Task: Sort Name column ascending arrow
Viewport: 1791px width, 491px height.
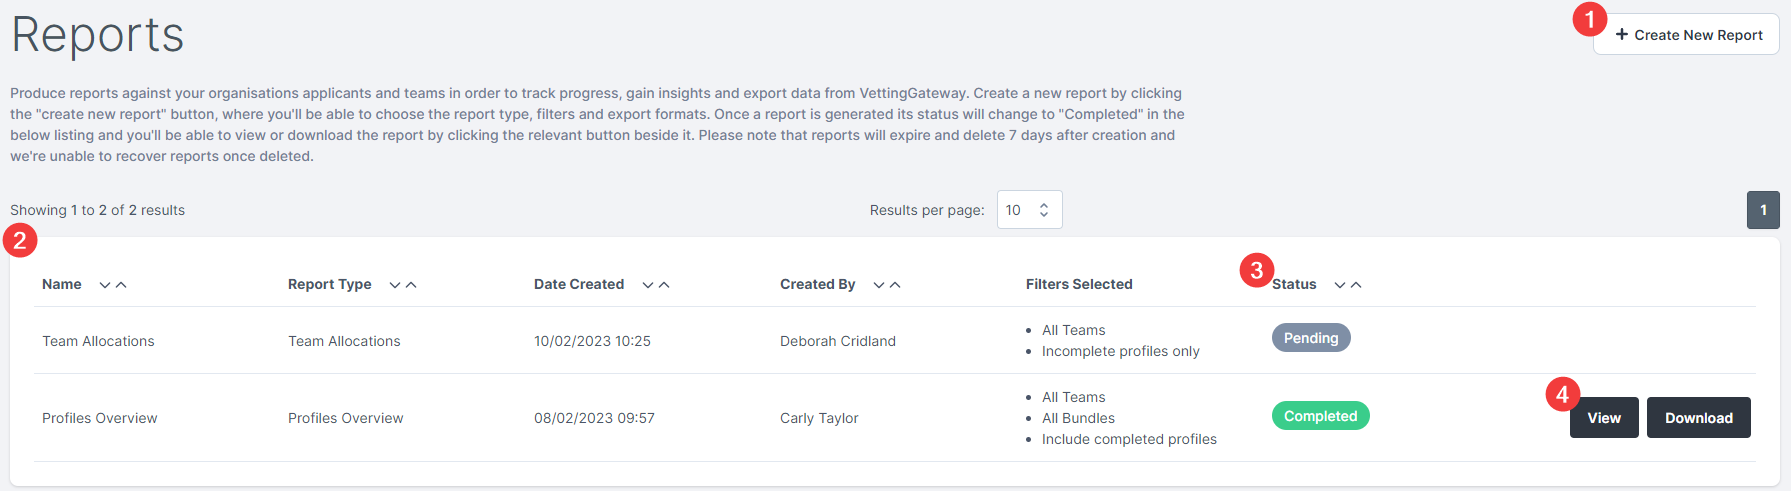Action: [x=121, y=285]
